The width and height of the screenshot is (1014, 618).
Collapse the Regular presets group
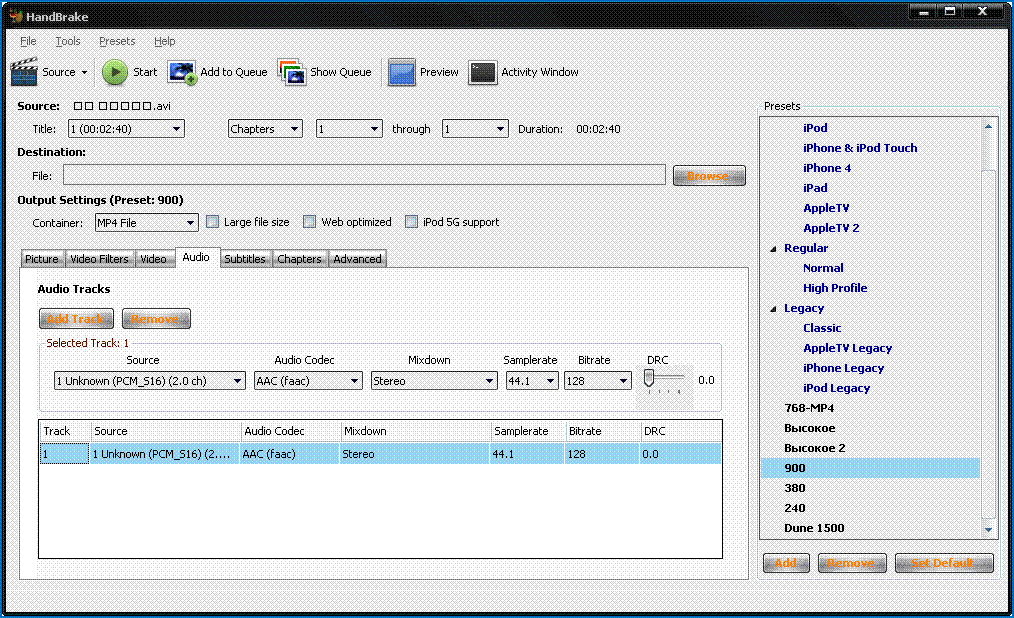pos(773,249)
